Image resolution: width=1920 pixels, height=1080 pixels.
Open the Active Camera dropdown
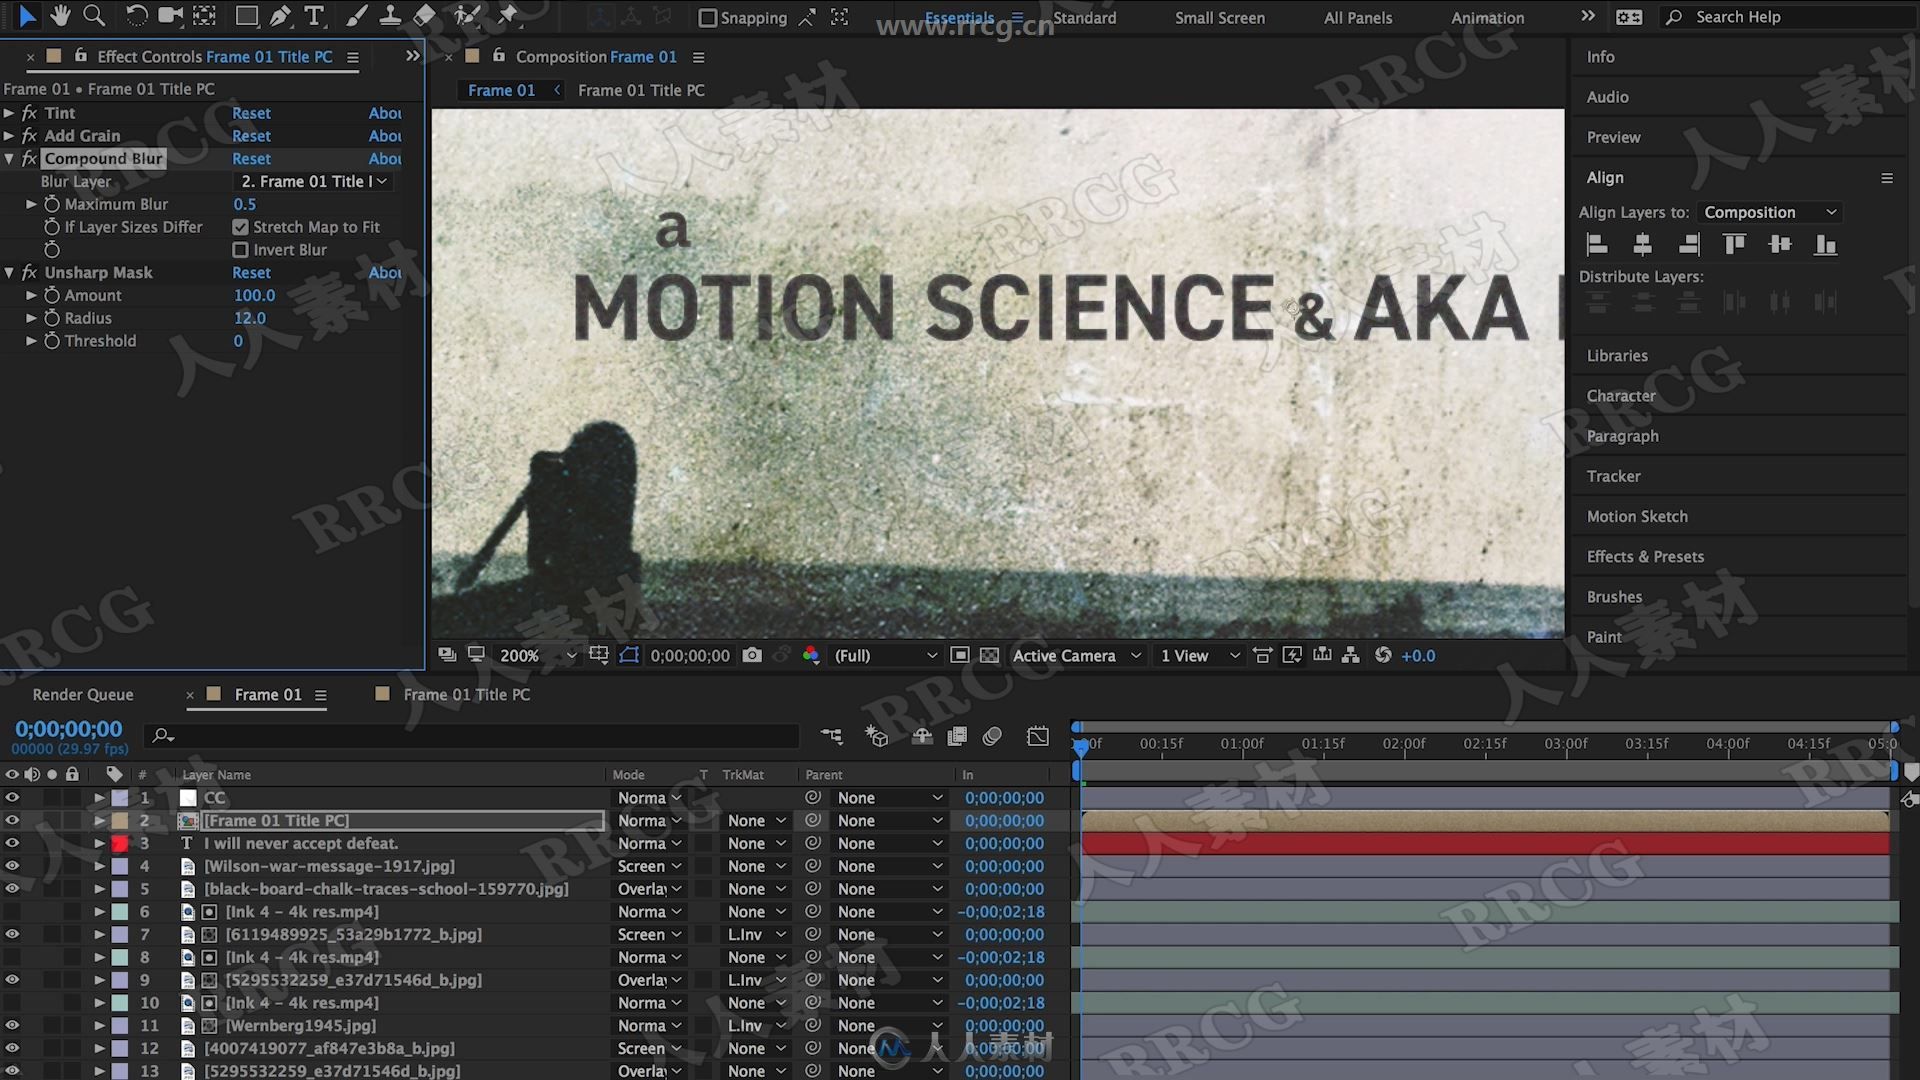(x=1076, y=655)
